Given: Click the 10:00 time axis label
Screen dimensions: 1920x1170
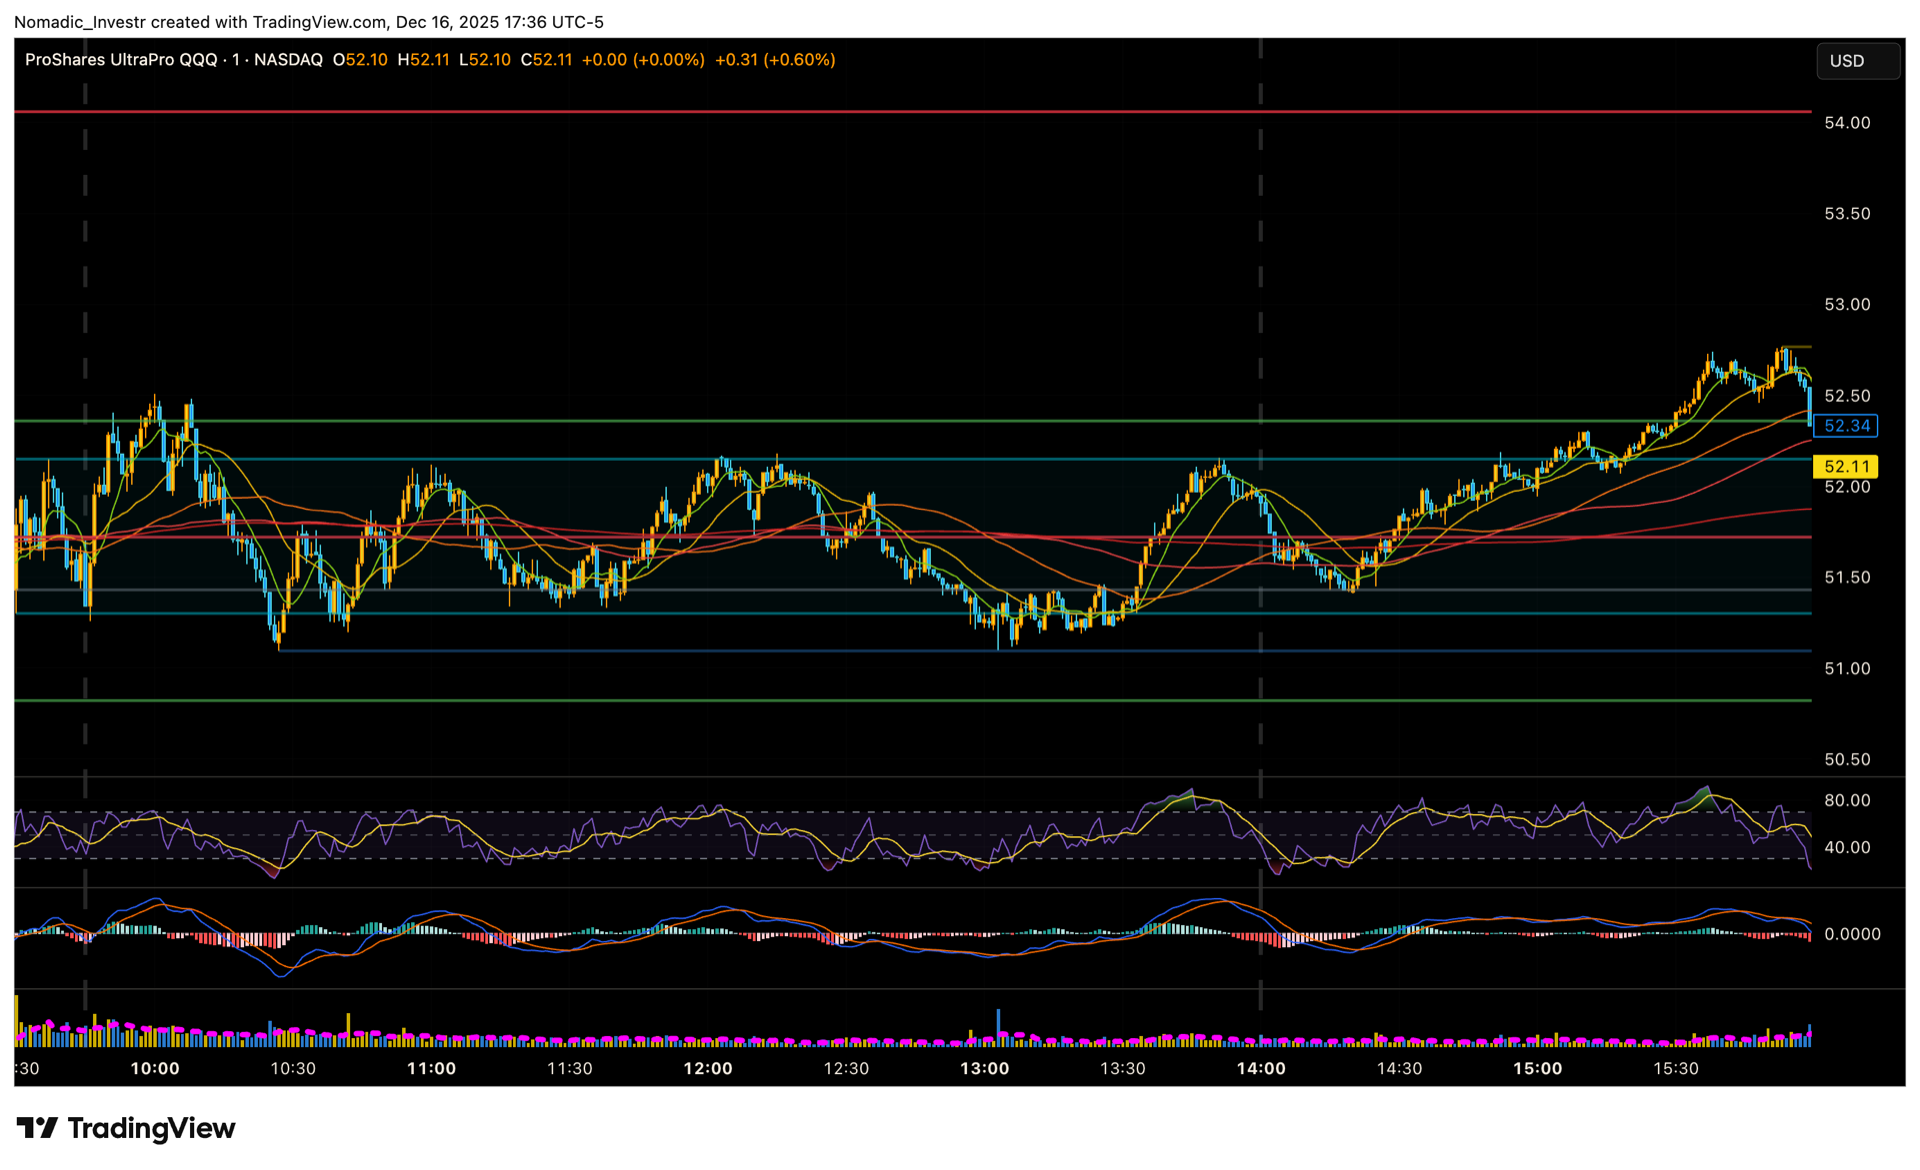Looking at the screenshot, I should click(x=155, y=1069).
